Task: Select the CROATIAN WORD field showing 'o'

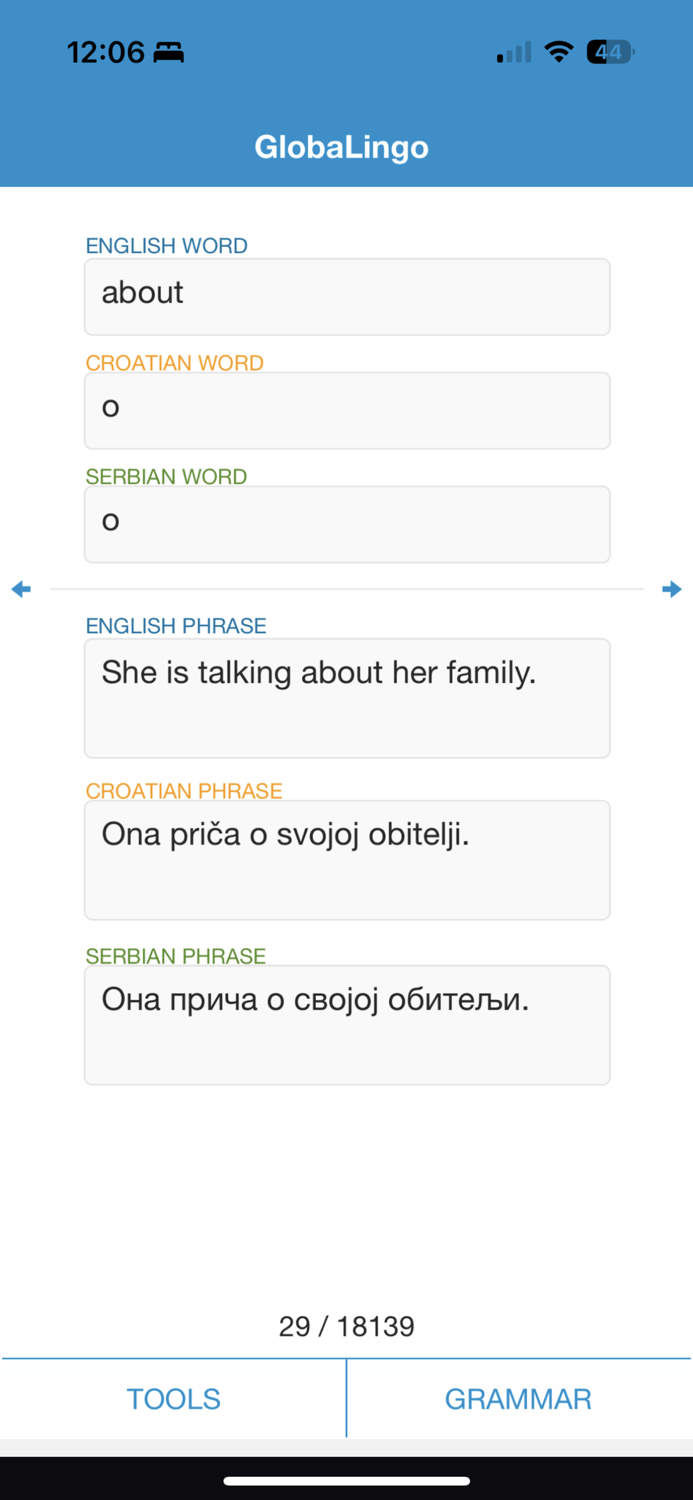Action: 346,410
